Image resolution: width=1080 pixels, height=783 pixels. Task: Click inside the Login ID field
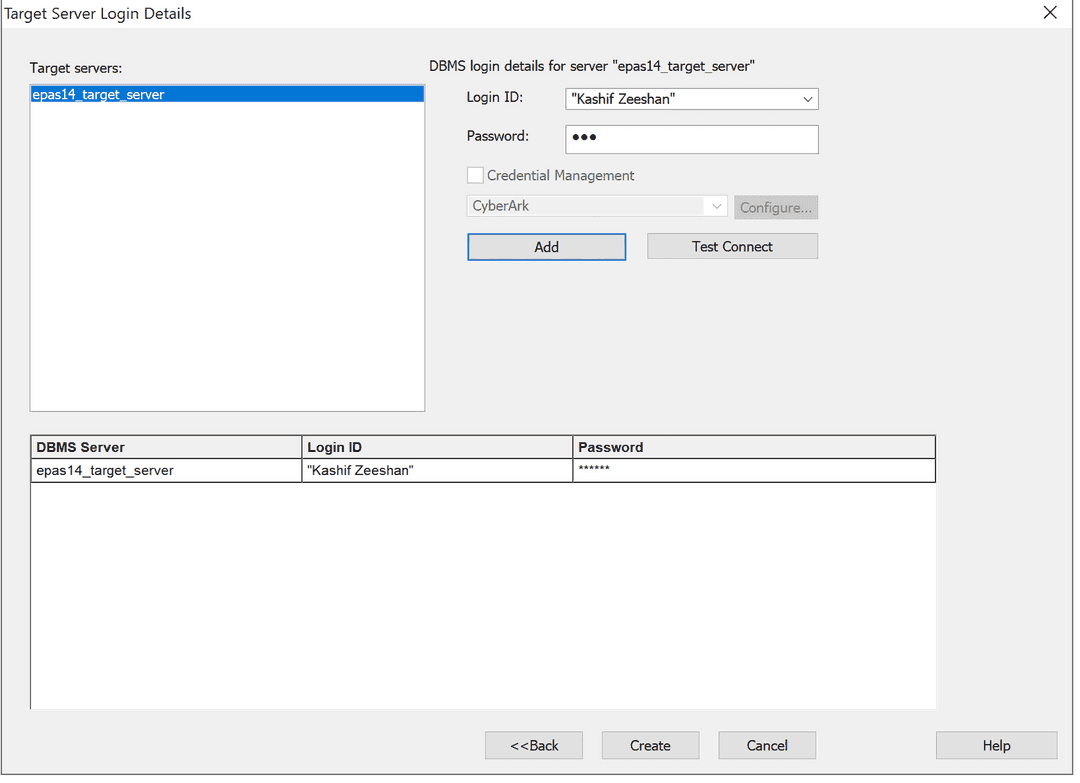coord(680,99)
